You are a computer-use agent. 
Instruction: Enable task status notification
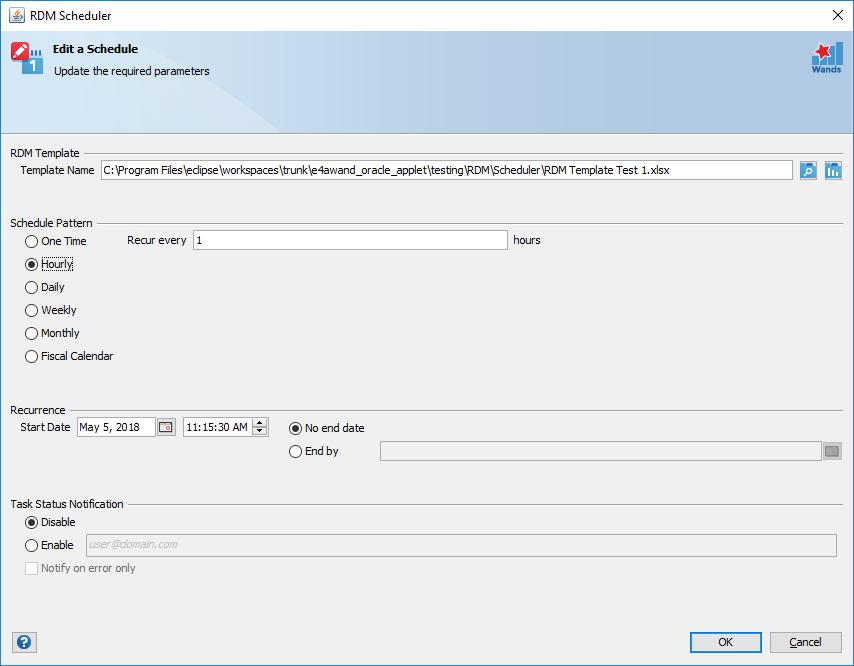31,545
